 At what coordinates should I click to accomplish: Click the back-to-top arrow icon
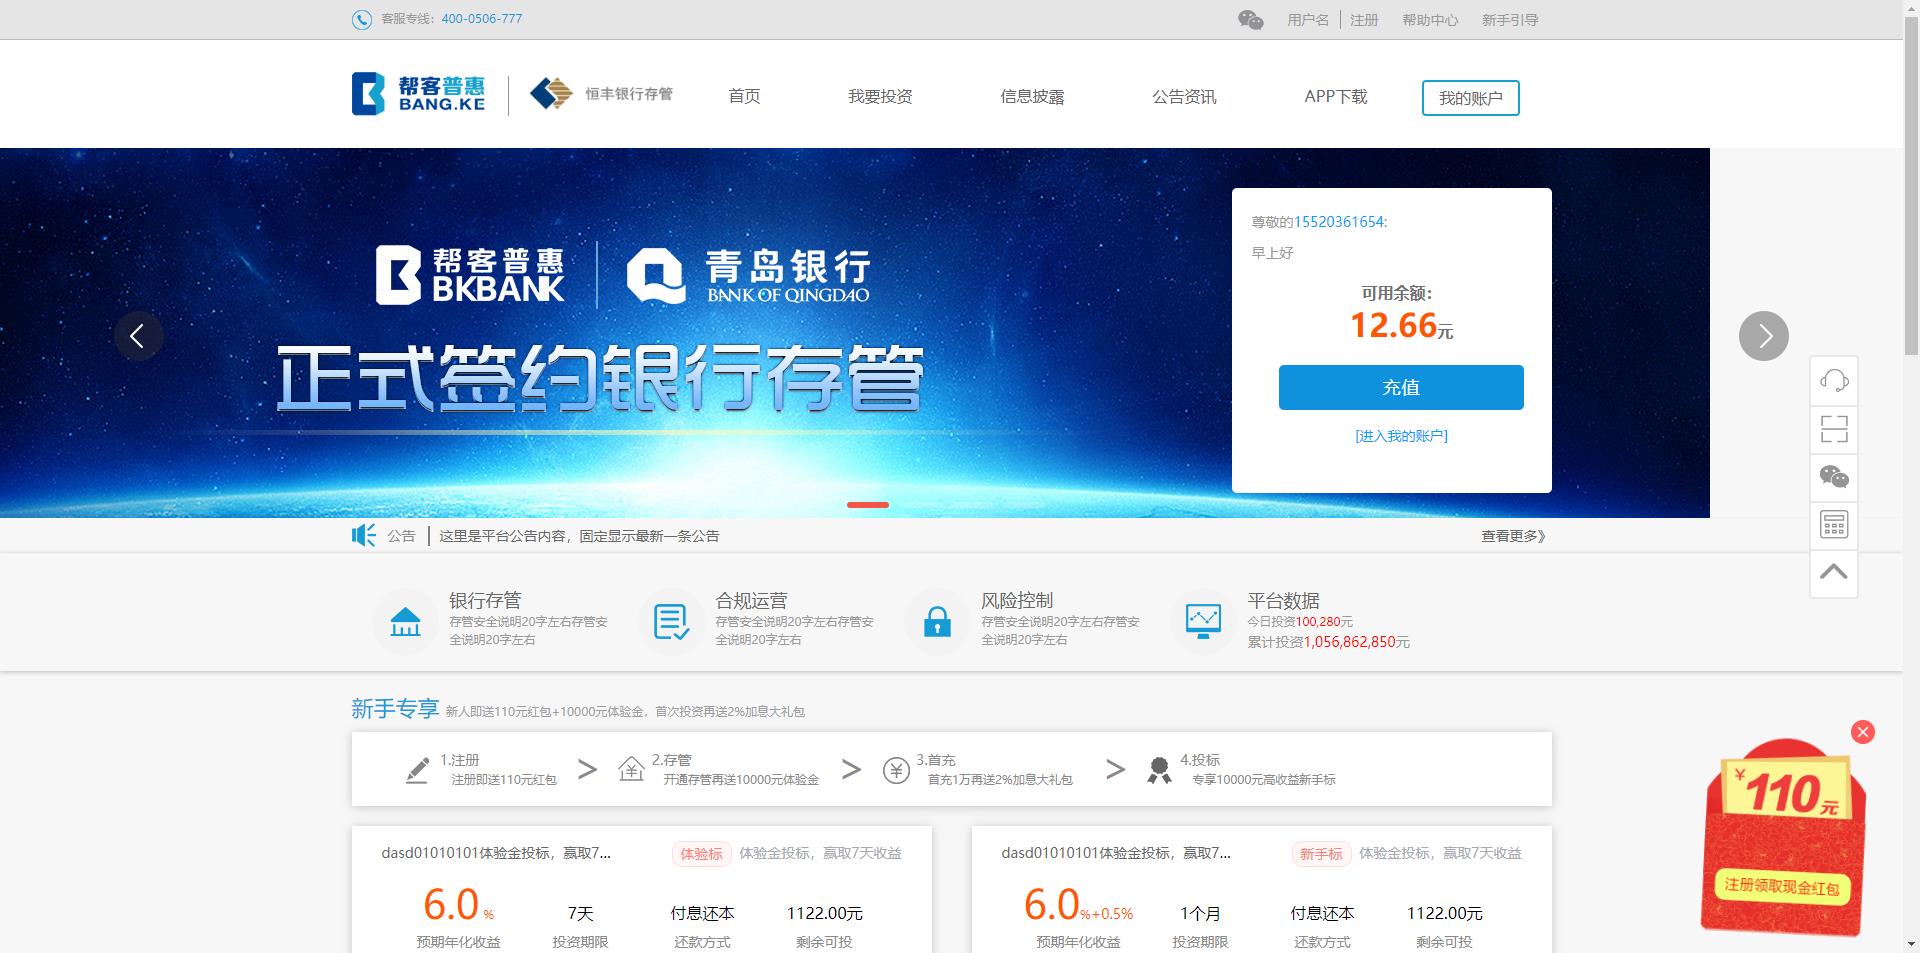click(x=1834, y=573)
